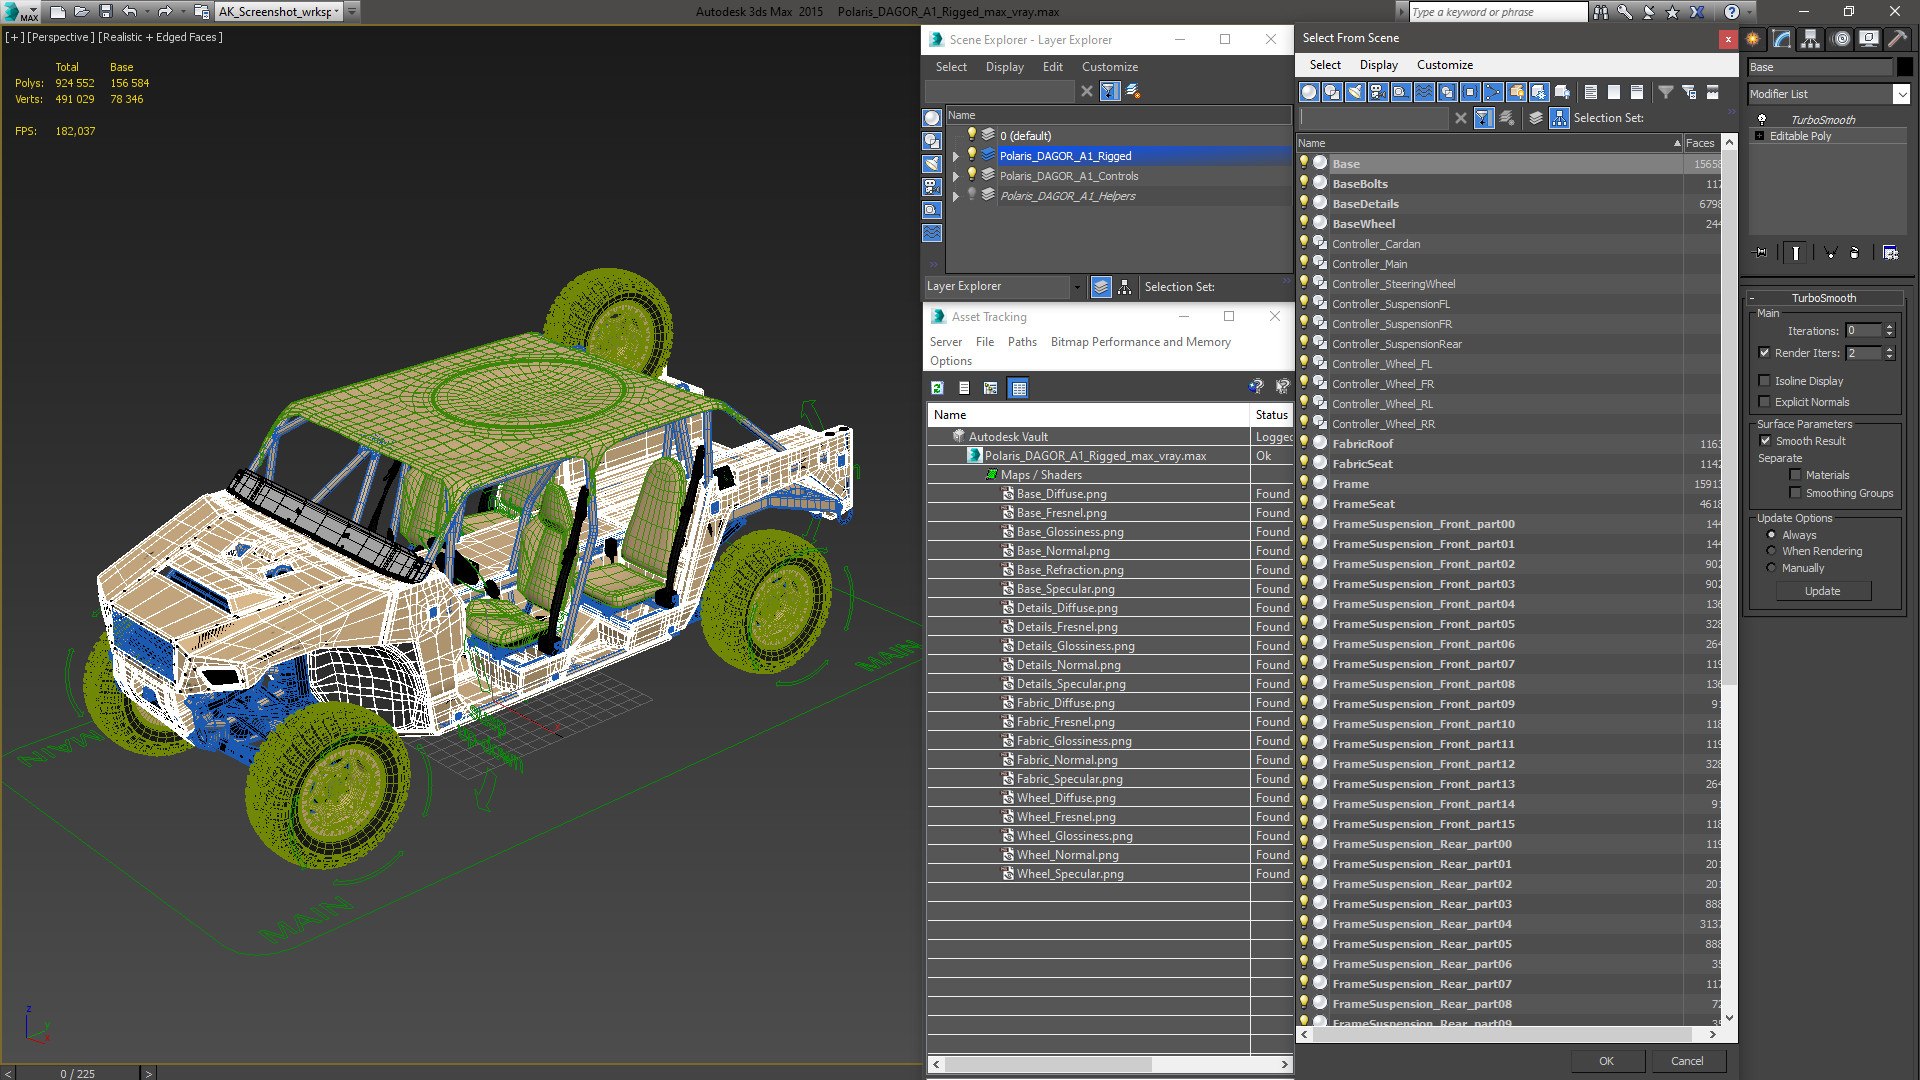Open Scene Explorer Edit menu
The height and width of the screenshot is (1080, 1920).
click(1053, 67)
